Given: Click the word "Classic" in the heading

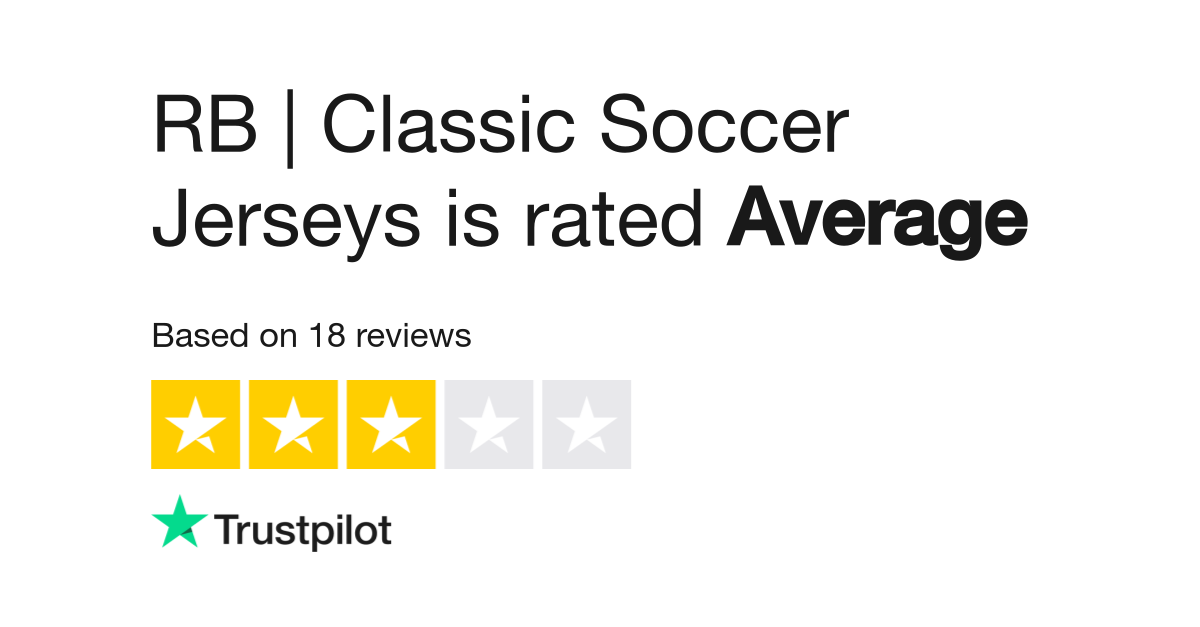Looking at the screenshot, I should click(449, 128).
